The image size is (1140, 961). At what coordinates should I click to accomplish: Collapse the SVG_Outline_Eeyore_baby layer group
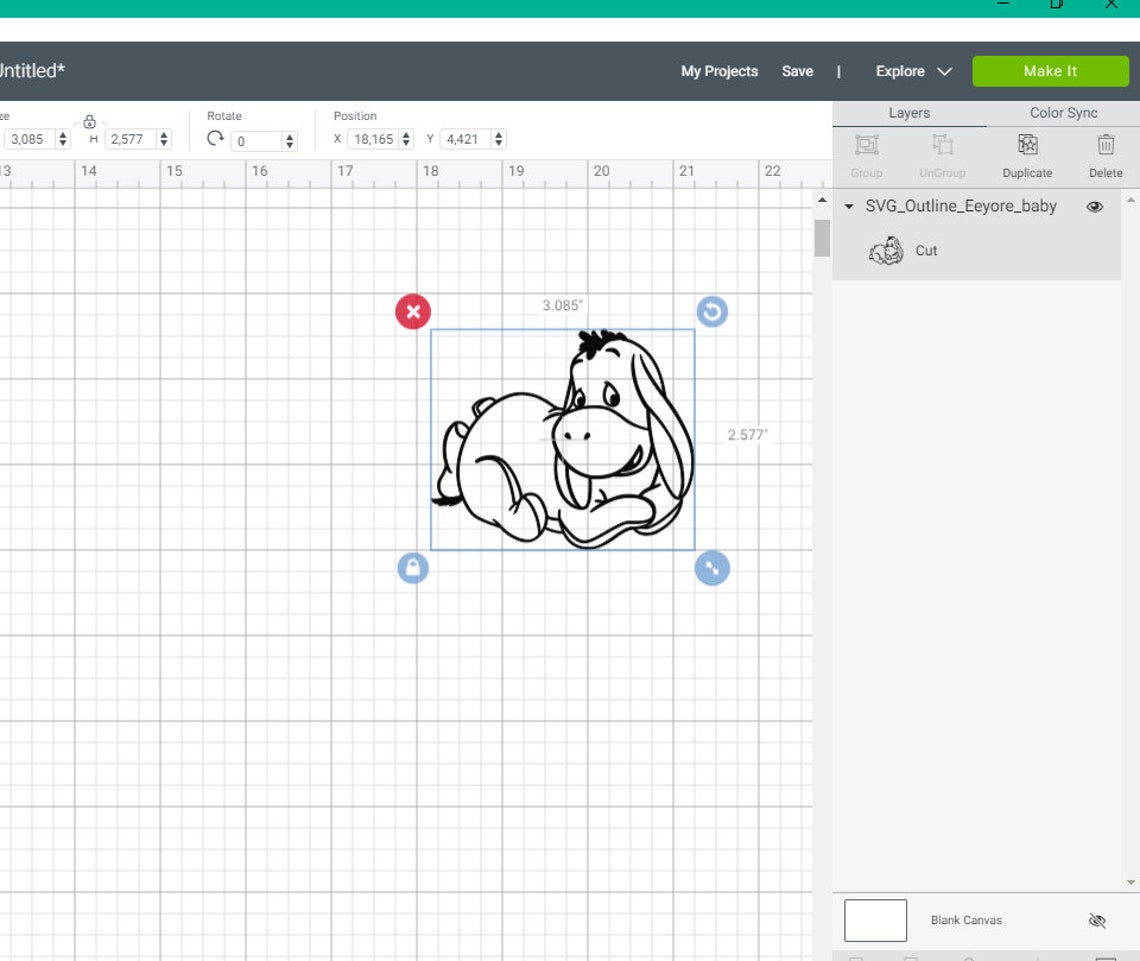[848, 206]
